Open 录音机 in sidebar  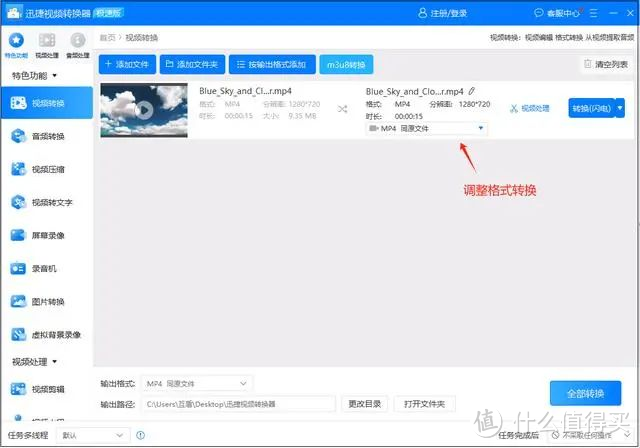47,268
